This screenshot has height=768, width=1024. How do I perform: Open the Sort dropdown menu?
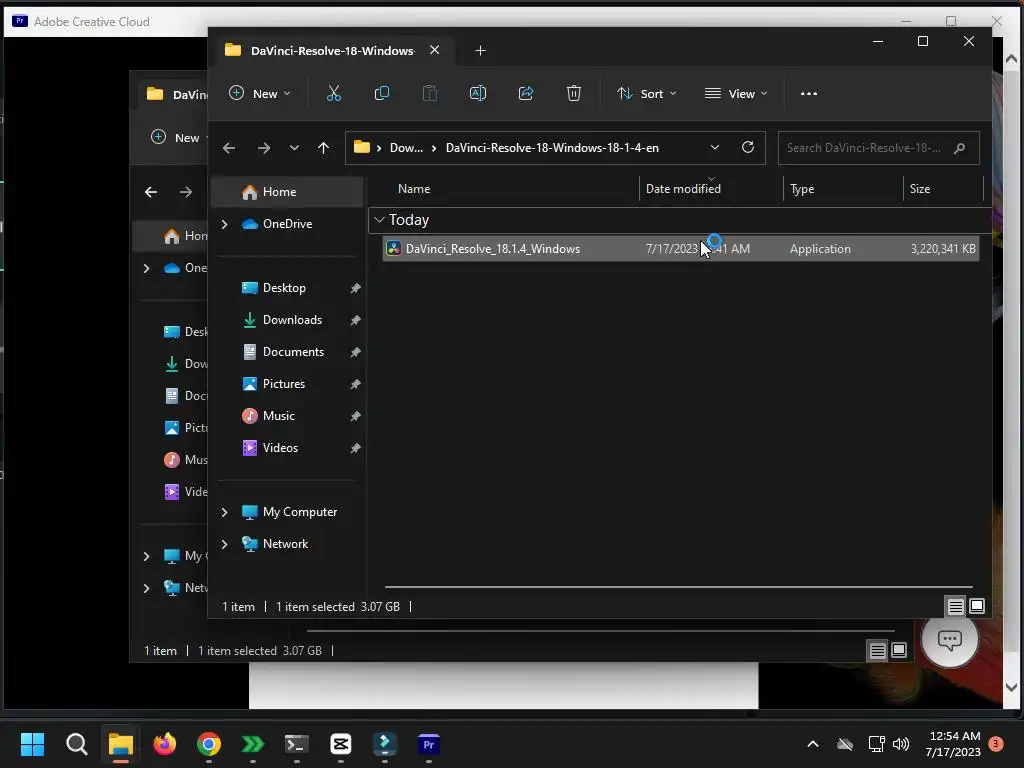646,93
